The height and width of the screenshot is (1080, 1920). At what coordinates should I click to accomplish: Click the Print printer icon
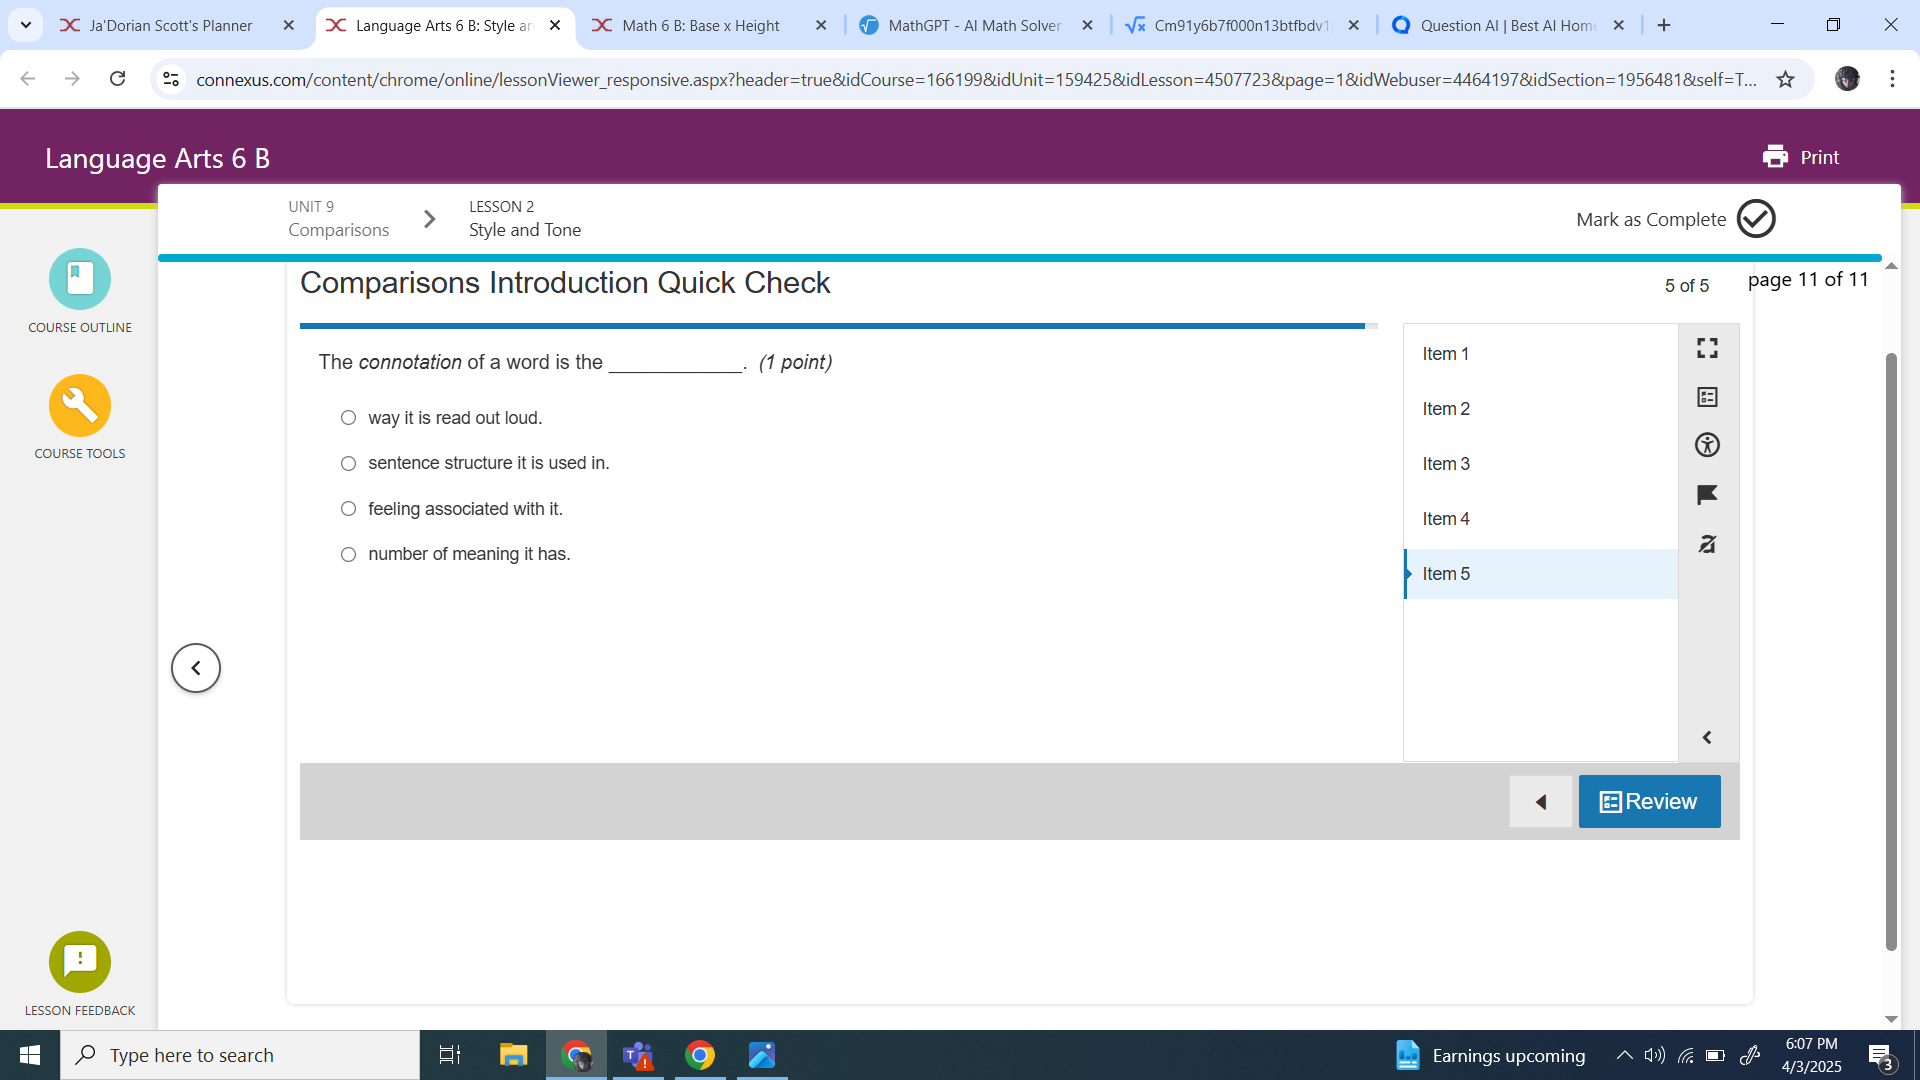1775,157
